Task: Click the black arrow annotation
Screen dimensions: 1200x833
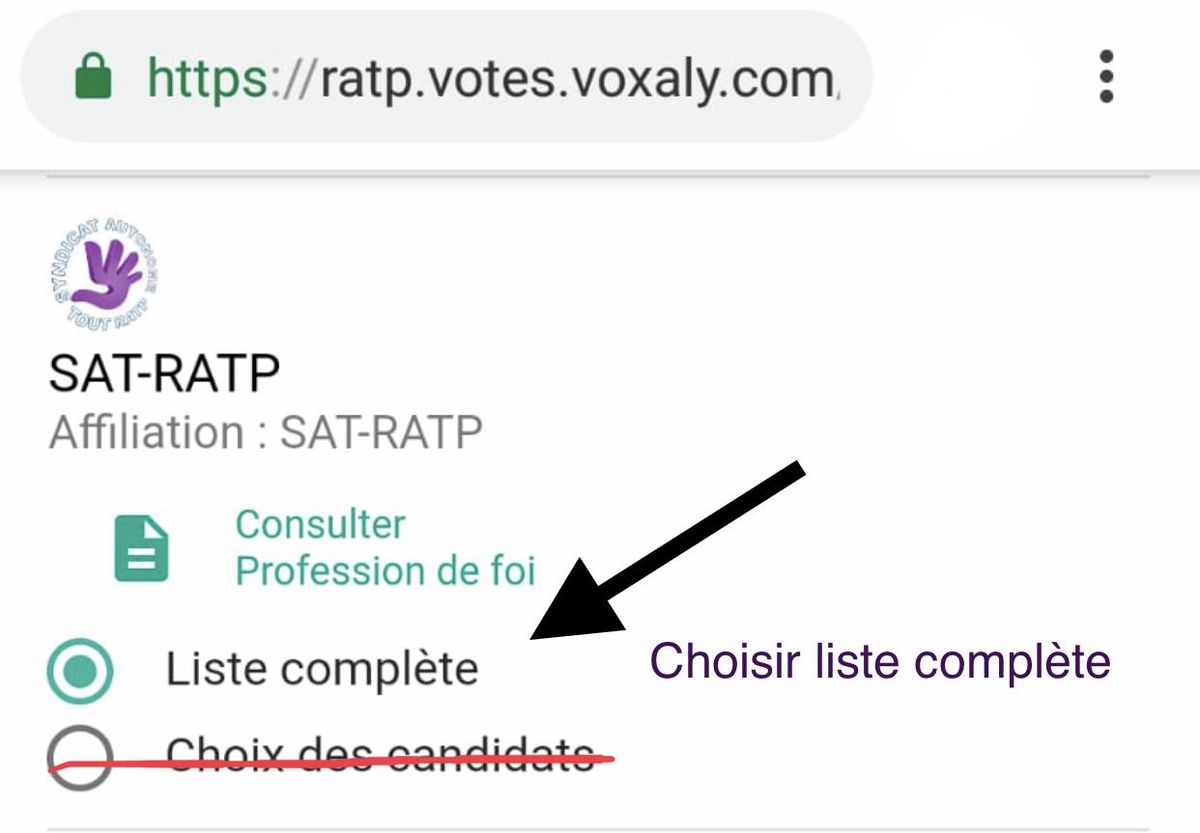Action: tap(668, 552)
